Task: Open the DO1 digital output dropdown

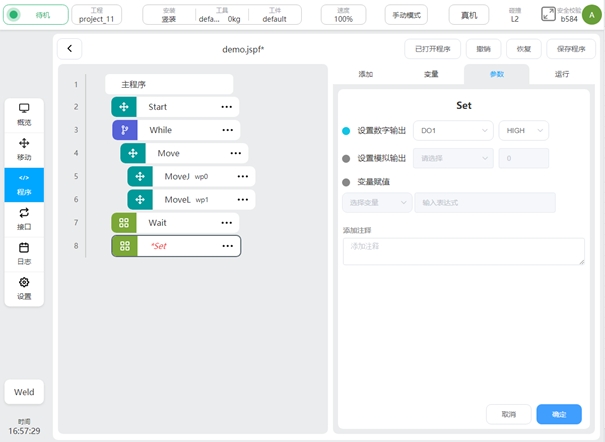Action: coord(455,130)
